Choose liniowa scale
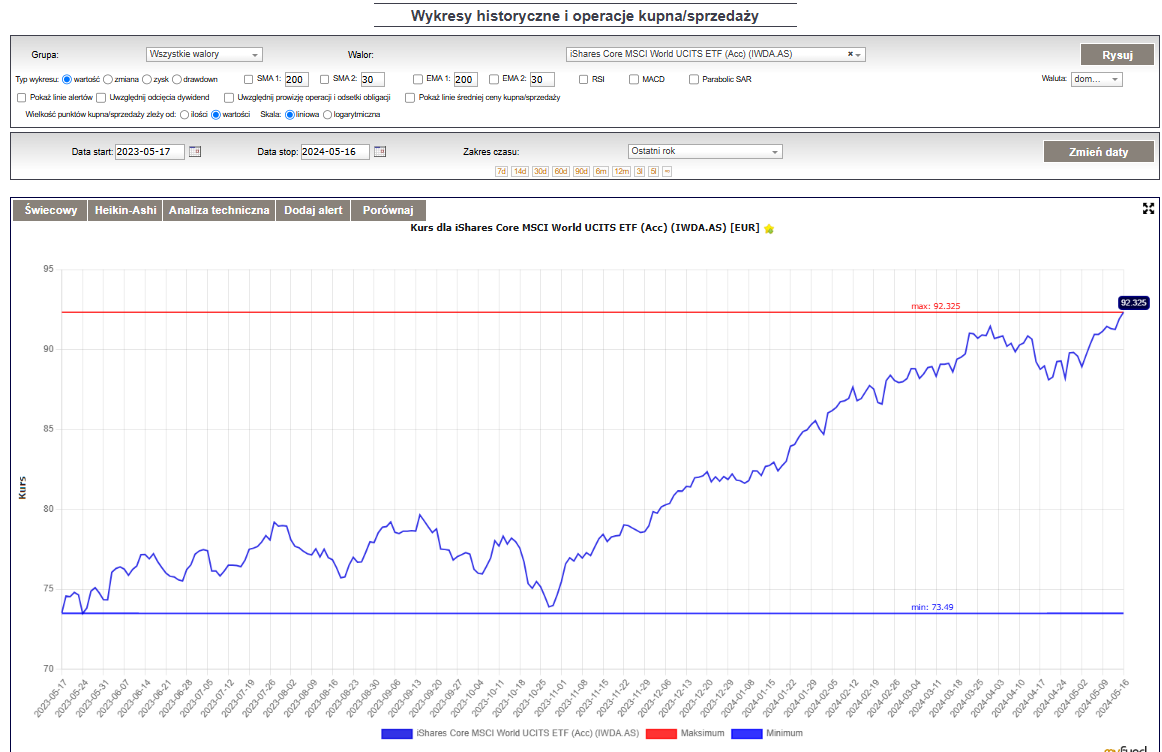 click(x=290, y=115)
